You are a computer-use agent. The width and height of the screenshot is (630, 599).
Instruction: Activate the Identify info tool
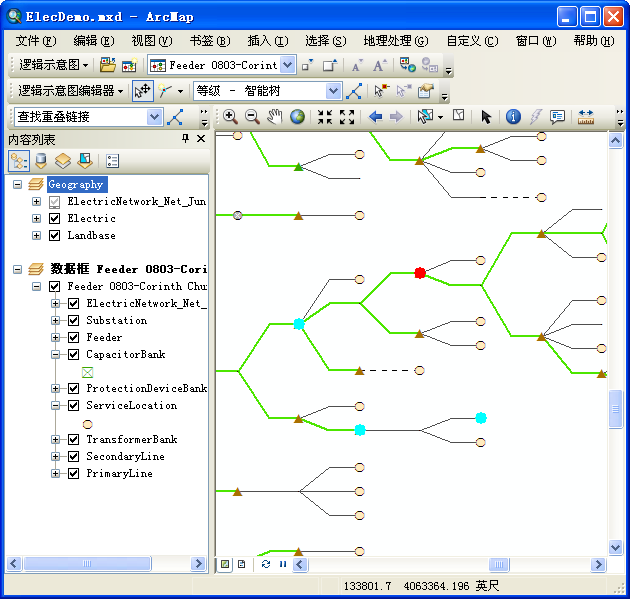pyautogui.click(x=513, y=117)
